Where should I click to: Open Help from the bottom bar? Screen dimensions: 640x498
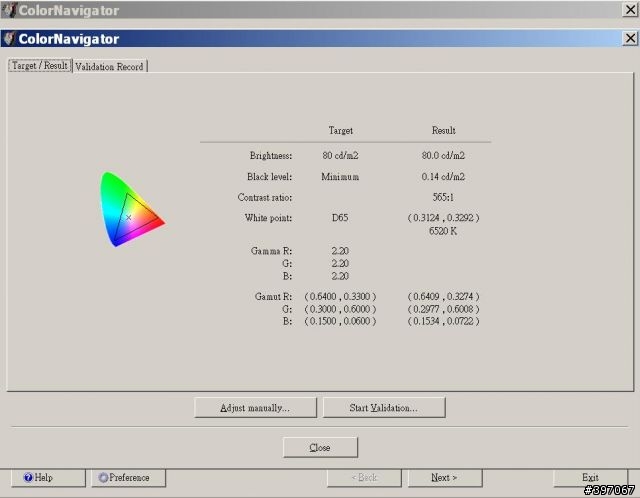pos(48,478)
